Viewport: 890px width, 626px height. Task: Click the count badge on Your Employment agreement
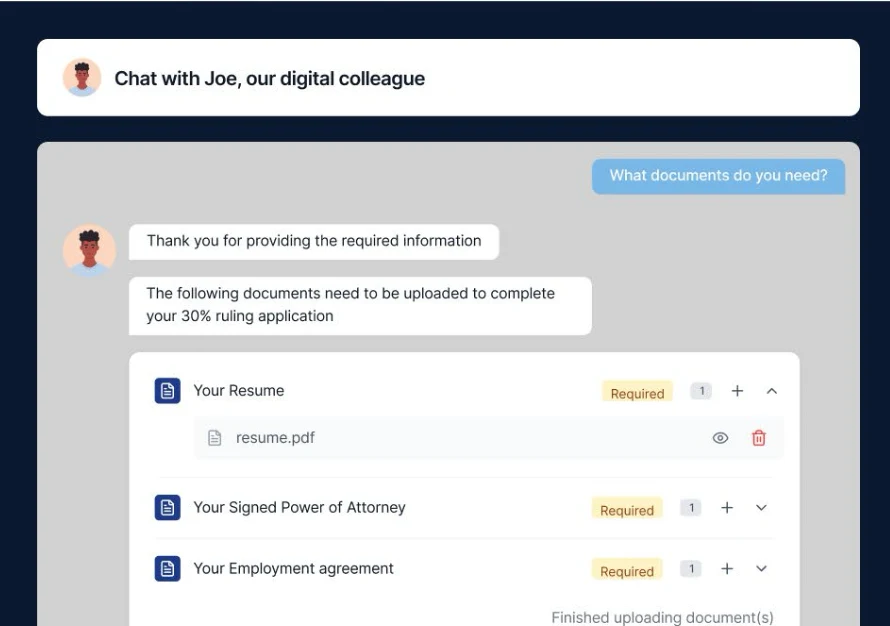691,568
